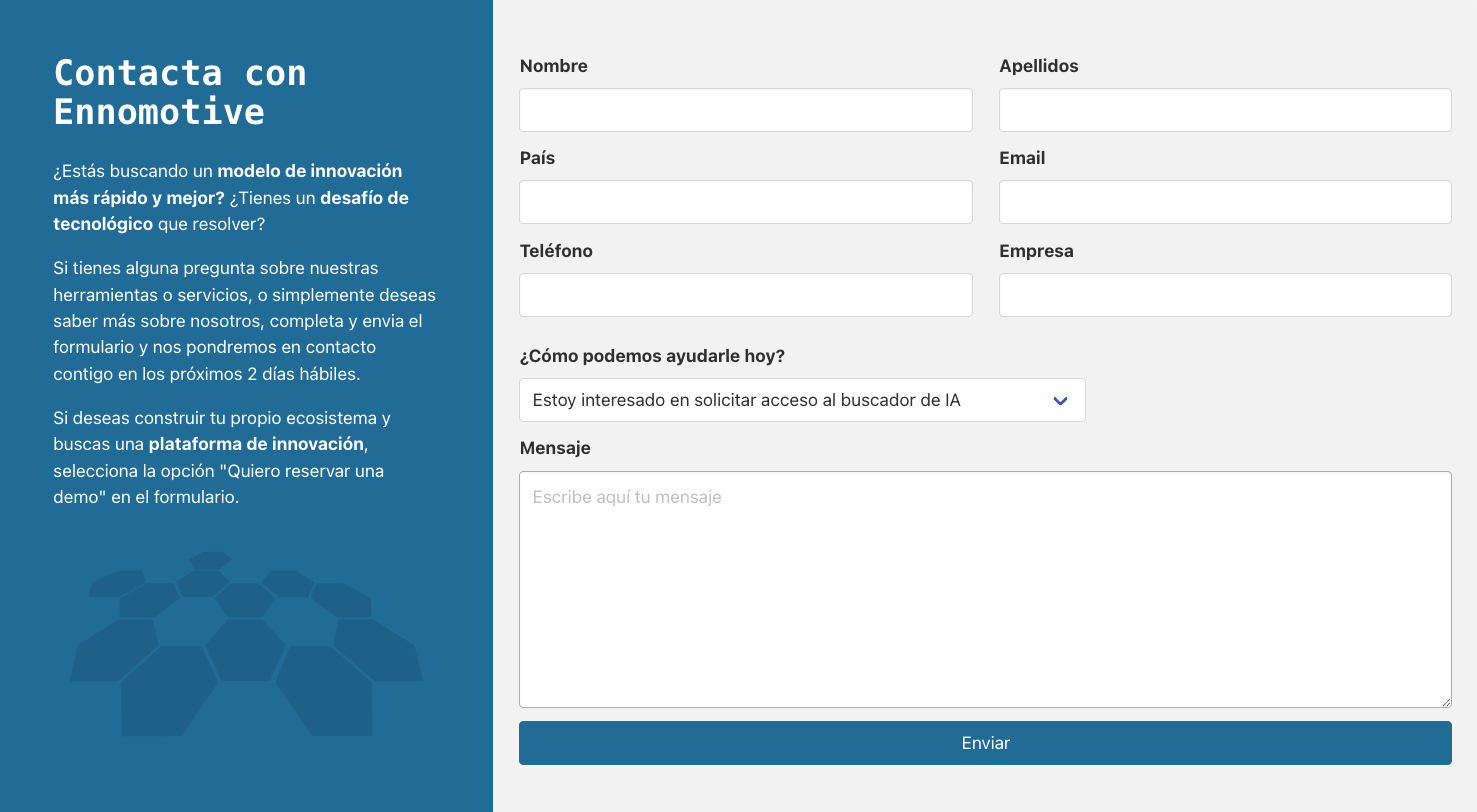Click into the Email field
Image resolution: width=1477 pixels, height=812 pixels.
click(x=1224, y=202)
